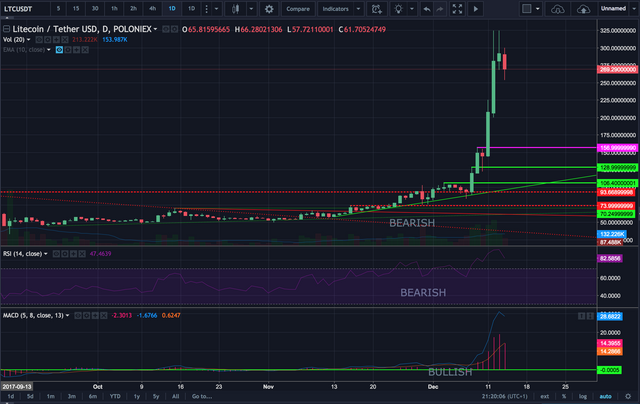Select red 269.29 price label

pos(618,69)
